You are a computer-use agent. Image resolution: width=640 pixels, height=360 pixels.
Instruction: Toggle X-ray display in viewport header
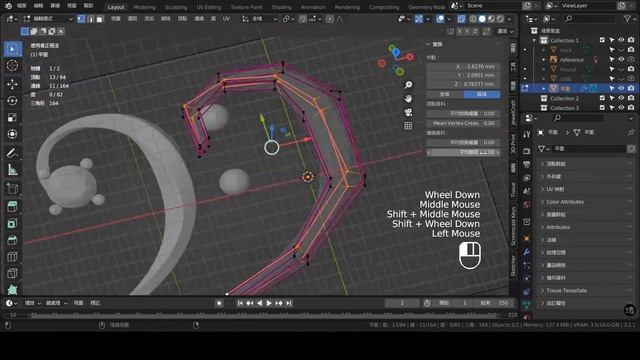461,19
